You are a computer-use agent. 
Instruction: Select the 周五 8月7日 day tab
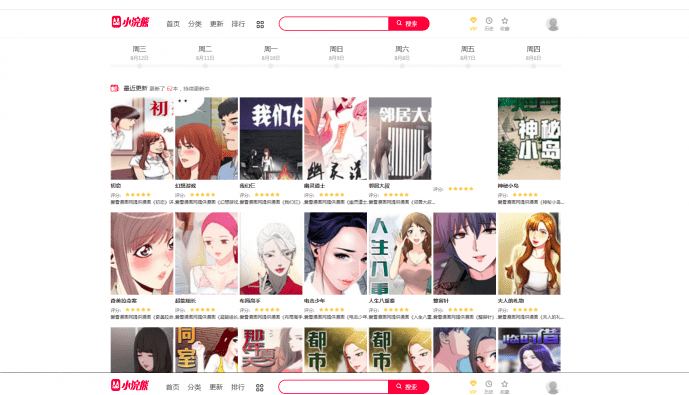pyautogui.click(x=468, y=53)
